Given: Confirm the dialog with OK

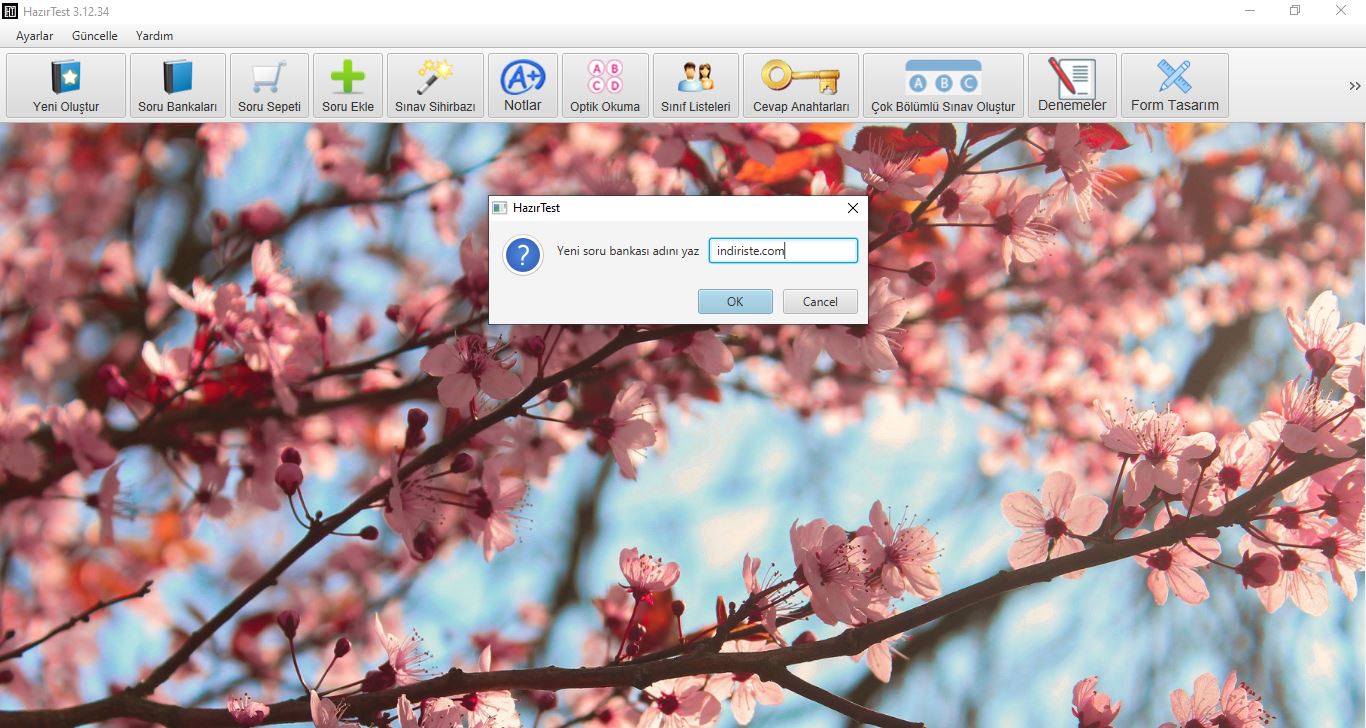Looking at the screenshot, I should (735, 302).
